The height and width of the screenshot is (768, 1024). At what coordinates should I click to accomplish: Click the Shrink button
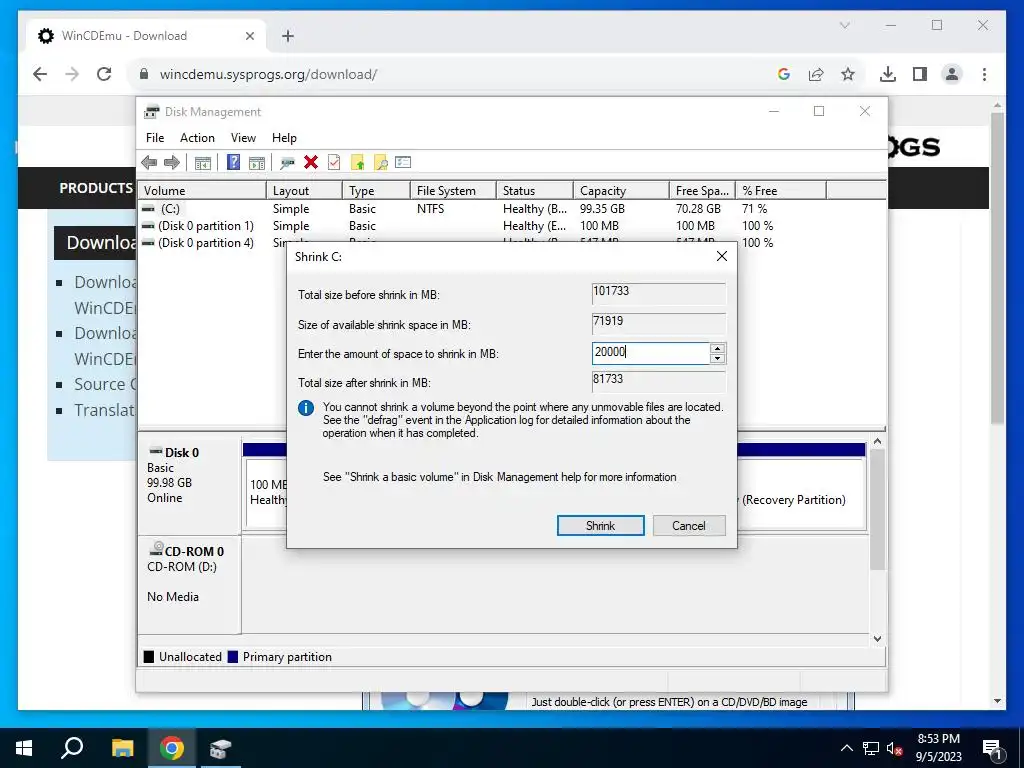click(x=600, y=526)
